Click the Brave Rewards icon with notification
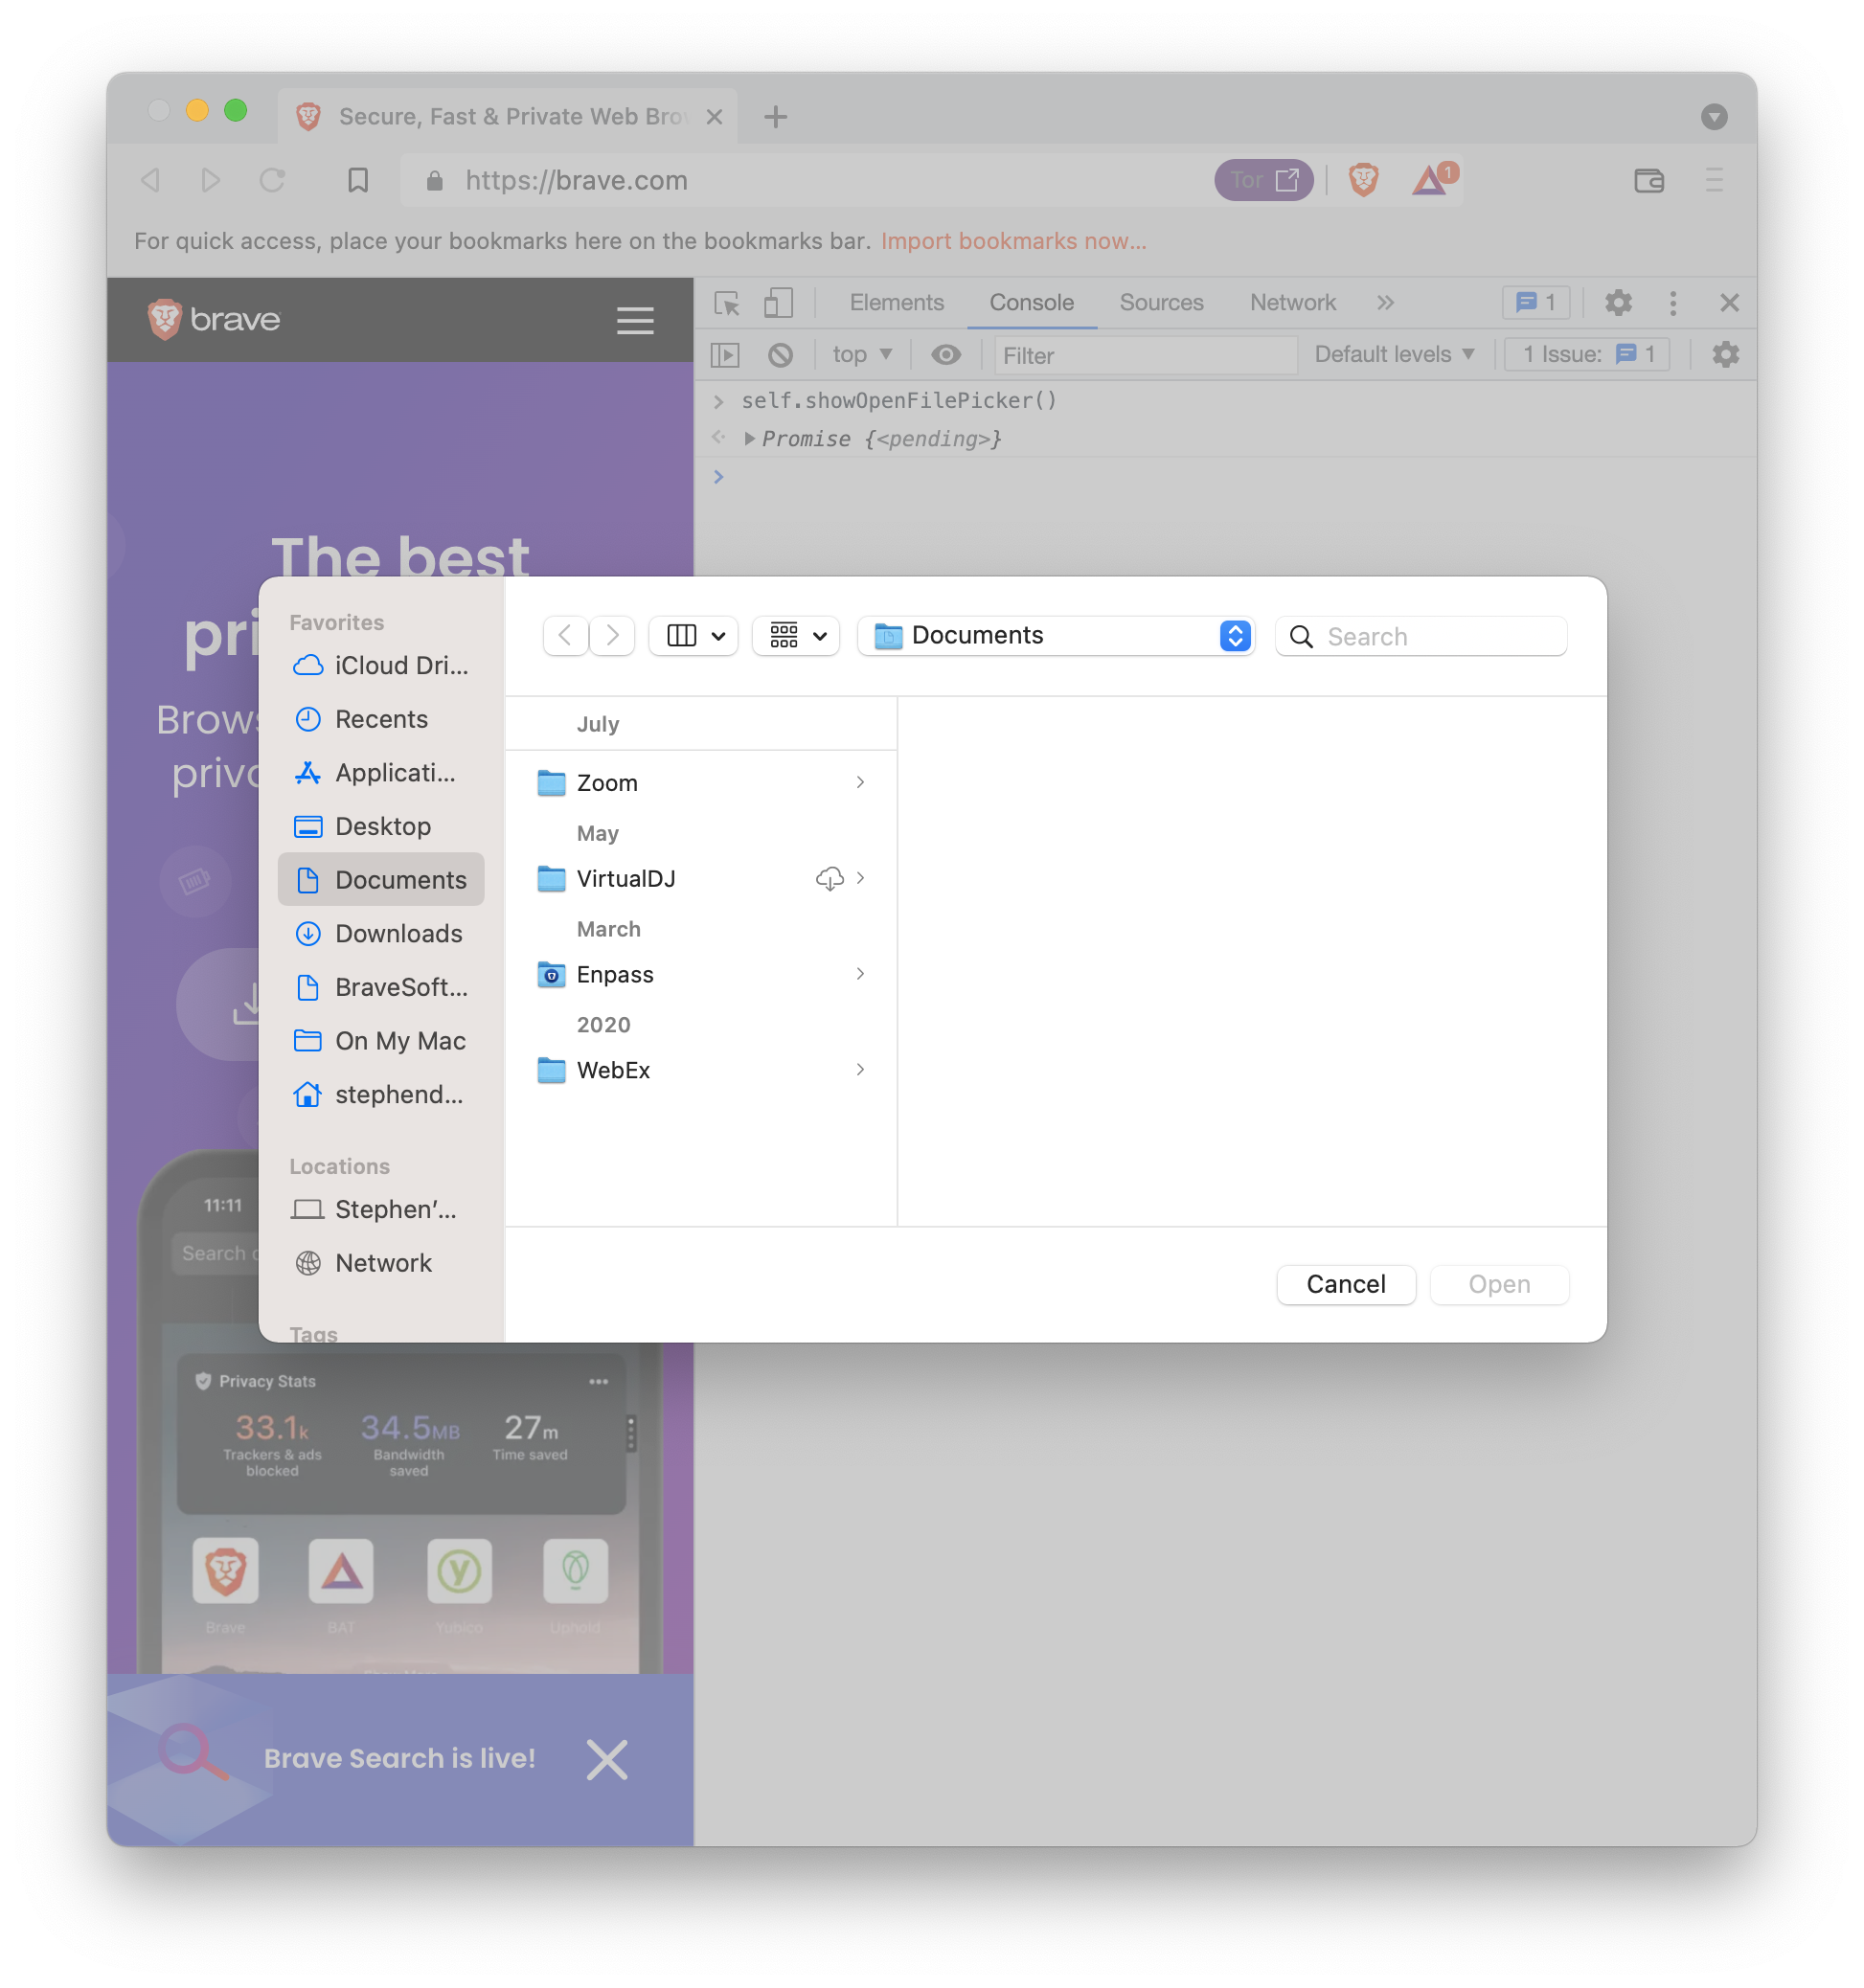The height and width of the screenshot is (1988, 1864). point(1428,179)
